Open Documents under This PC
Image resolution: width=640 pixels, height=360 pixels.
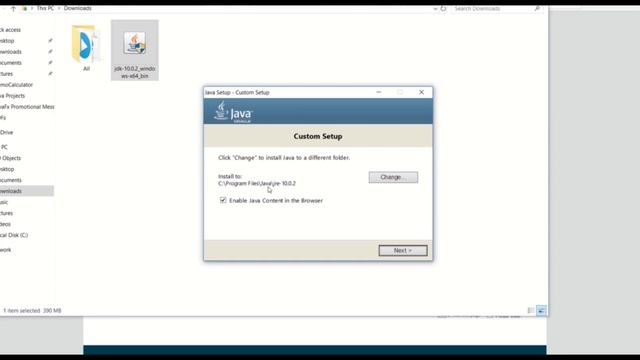pyautogui.click(x=11, y=180)
